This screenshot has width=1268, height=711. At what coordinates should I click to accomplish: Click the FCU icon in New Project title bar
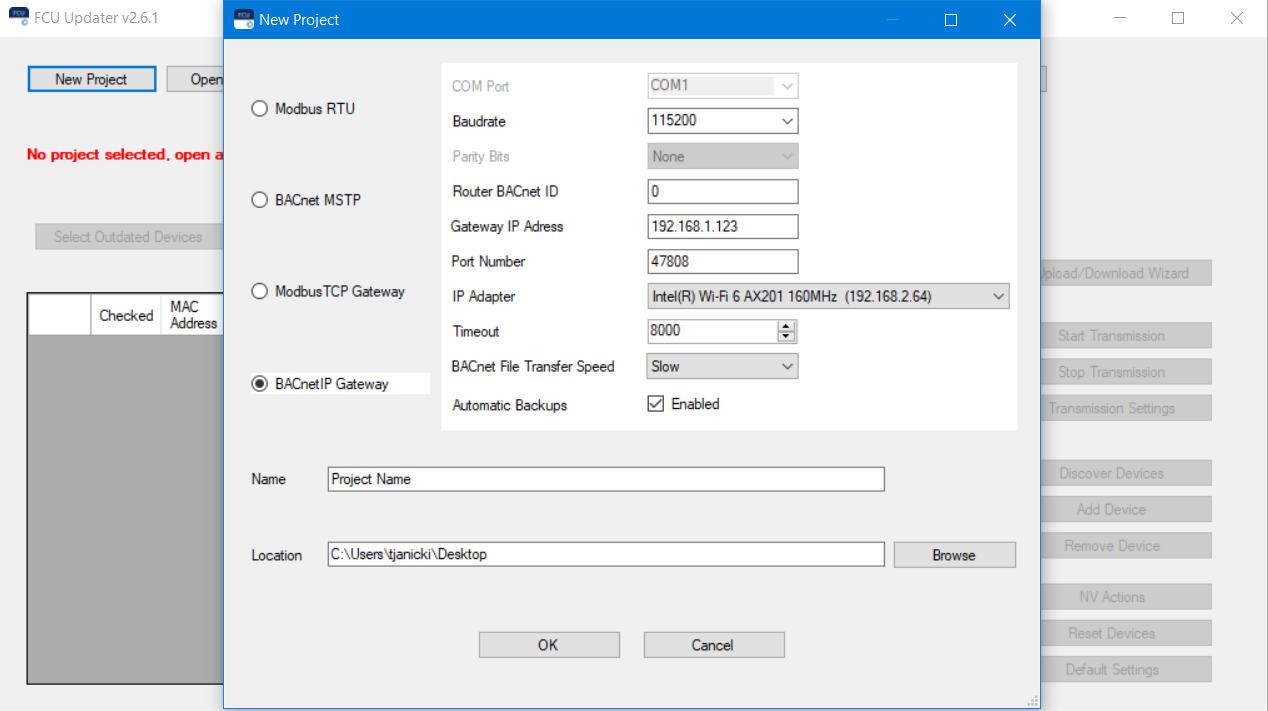243,19
